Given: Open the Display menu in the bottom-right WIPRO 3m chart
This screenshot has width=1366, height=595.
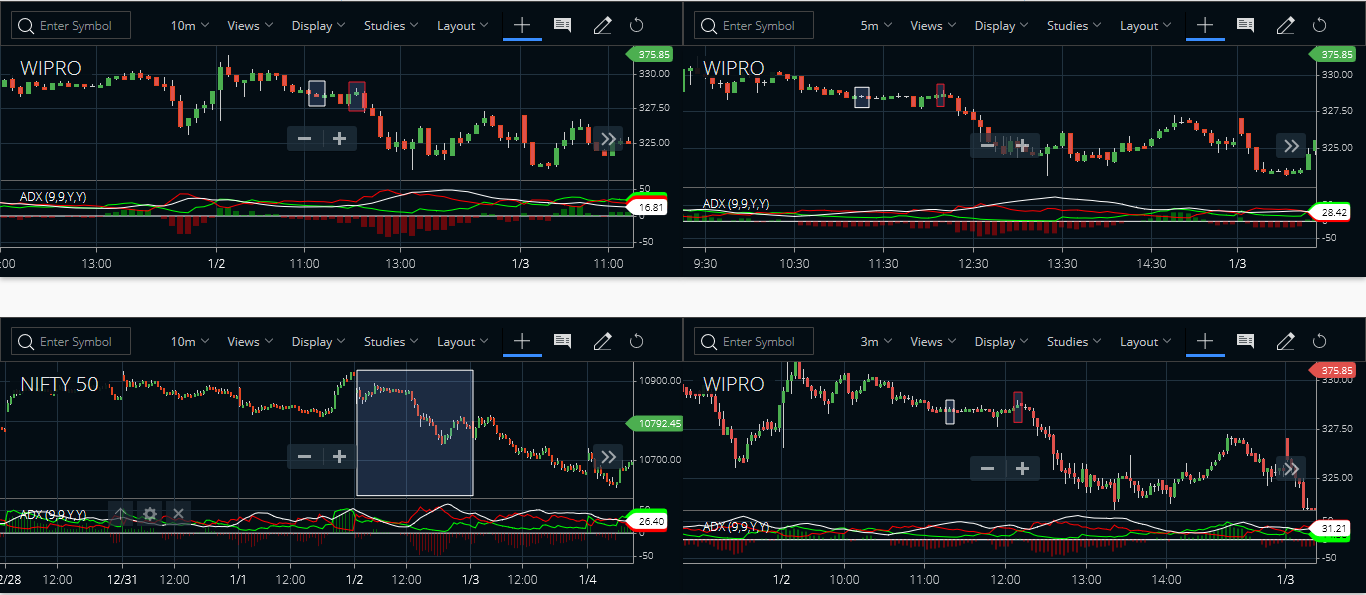Looking at the screenshot, I should click(1002, 341).
